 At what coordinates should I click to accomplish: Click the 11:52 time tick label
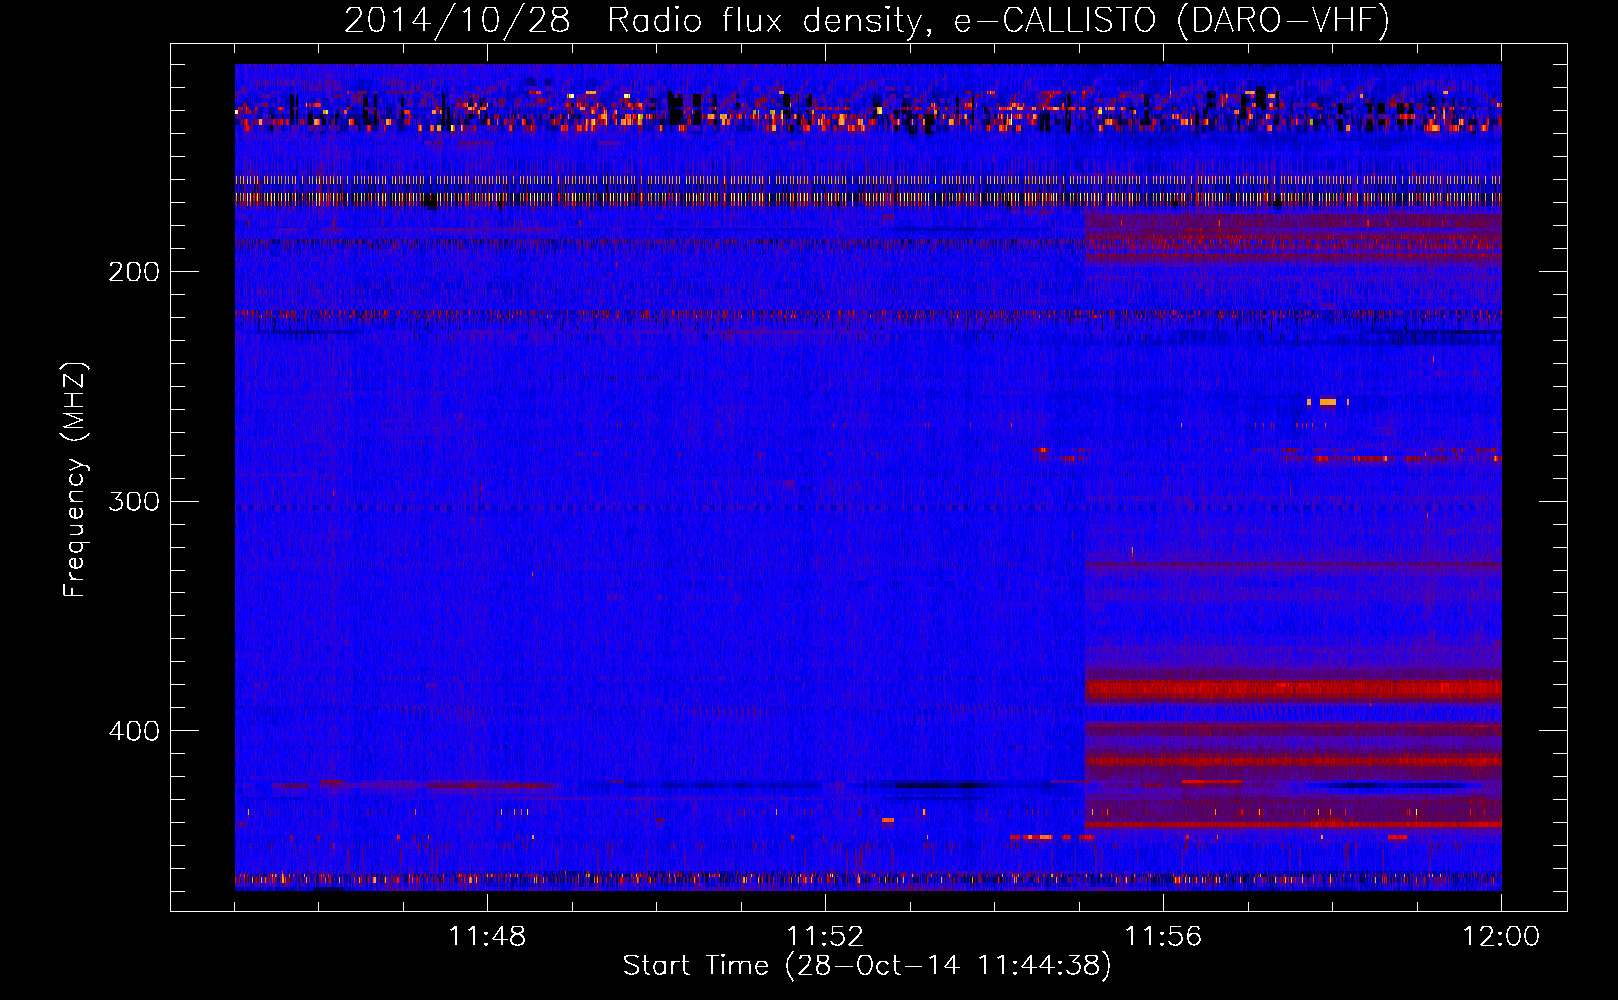tap(825, 937)
